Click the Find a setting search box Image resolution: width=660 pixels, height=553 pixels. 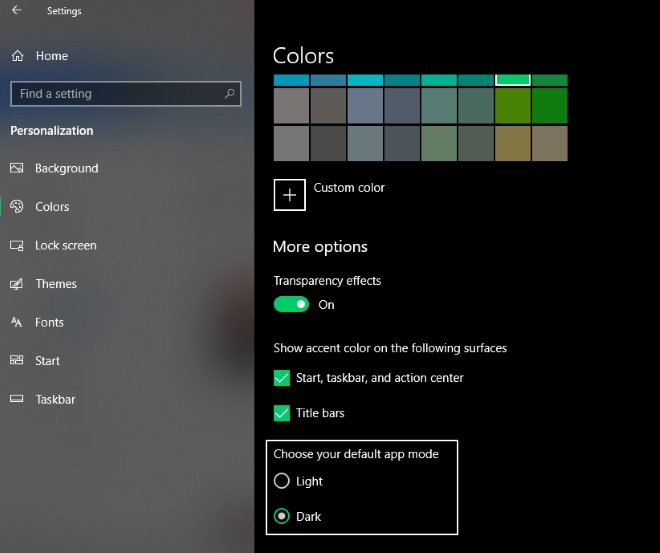(115, 94)
